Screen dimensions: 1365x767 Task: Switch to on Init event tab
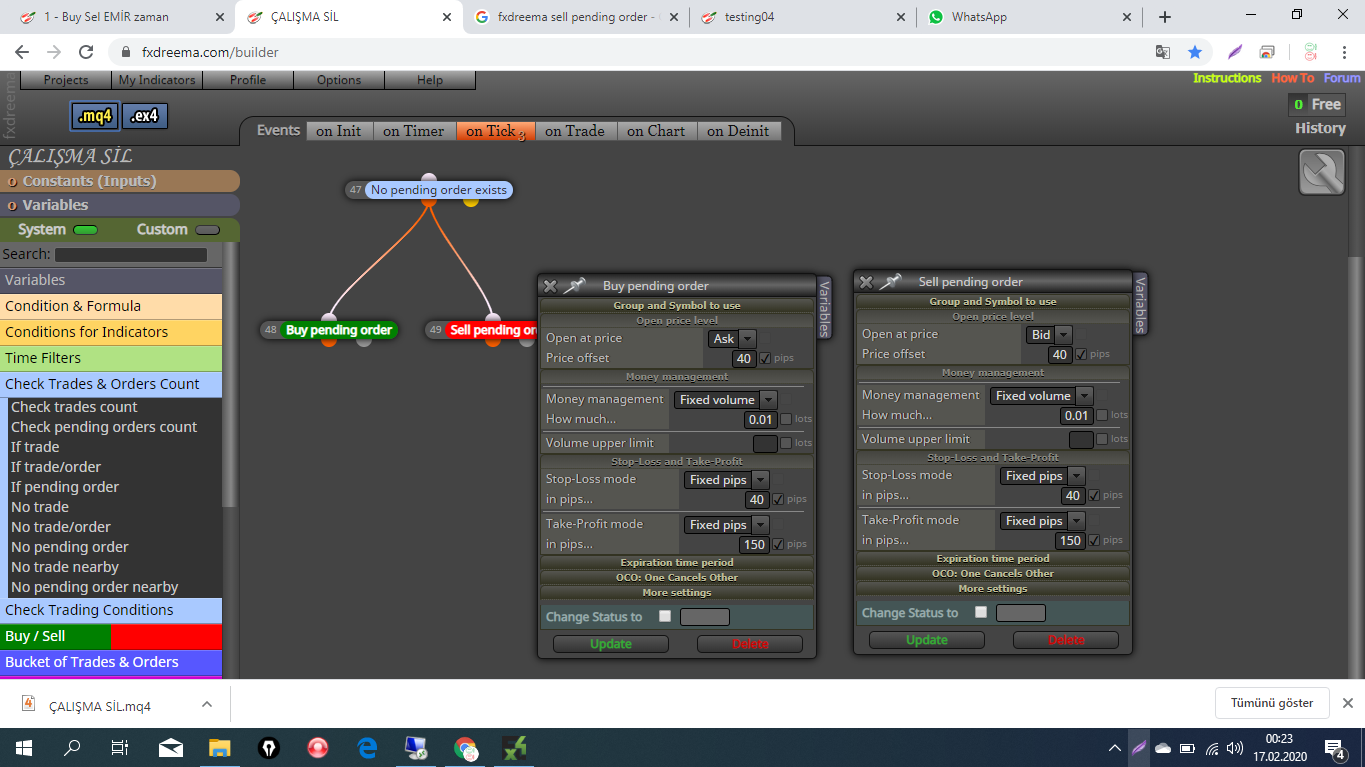[339, 131]
